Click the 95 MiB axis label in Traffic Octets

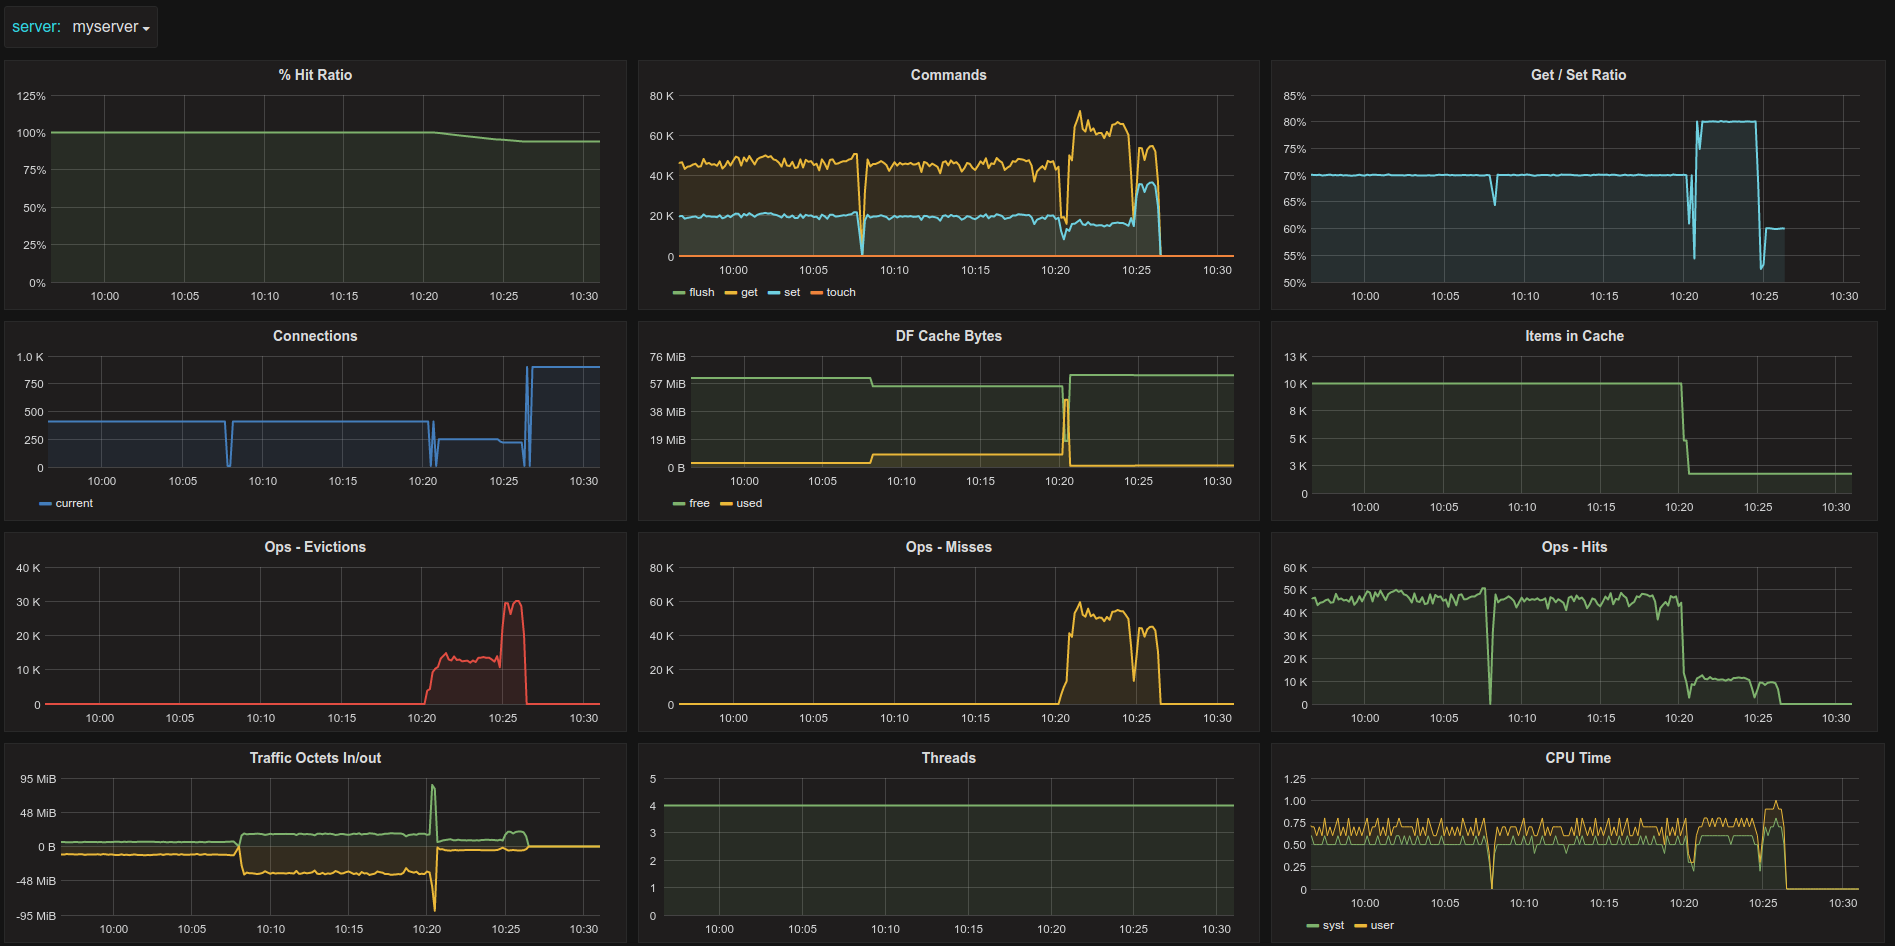[38, 779]
